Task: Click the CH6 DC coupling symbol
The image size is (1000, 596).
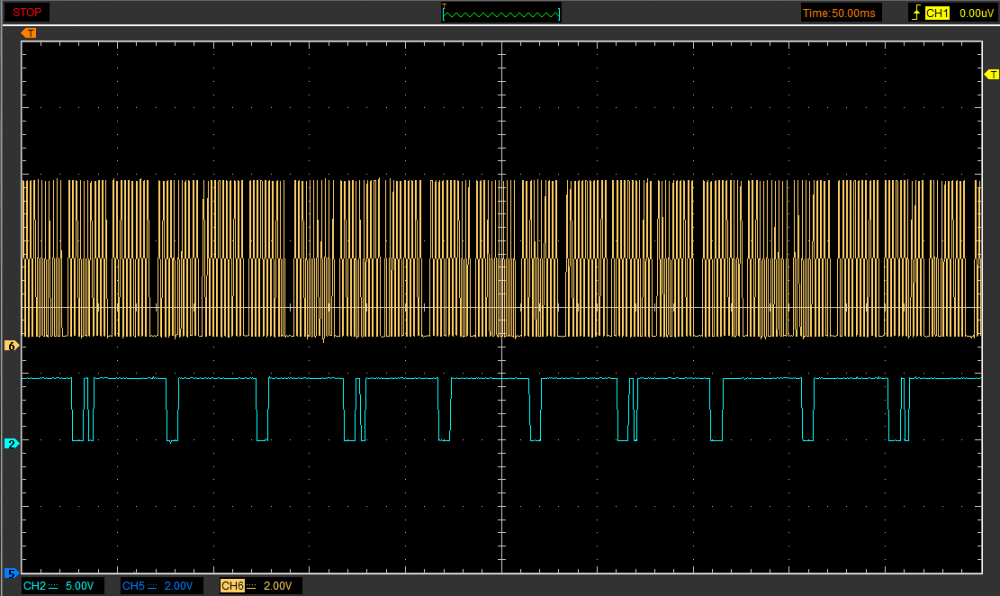Action: point(251,586)
